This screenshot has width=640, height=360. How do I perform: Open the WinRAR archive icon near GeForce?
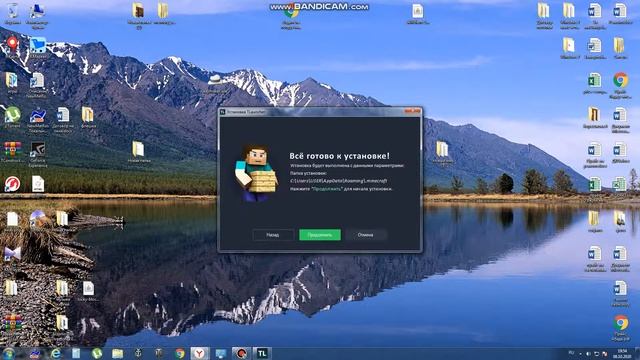pos(13,152)
